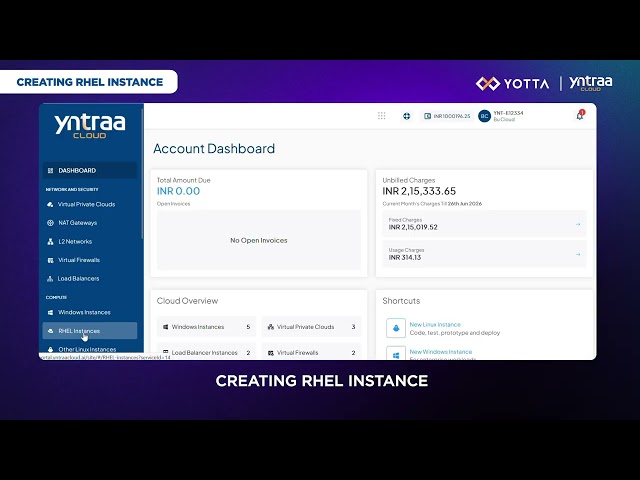Click the Cloud Overview heading
Viewport: 640px width, 480px height.
point(187,301)
